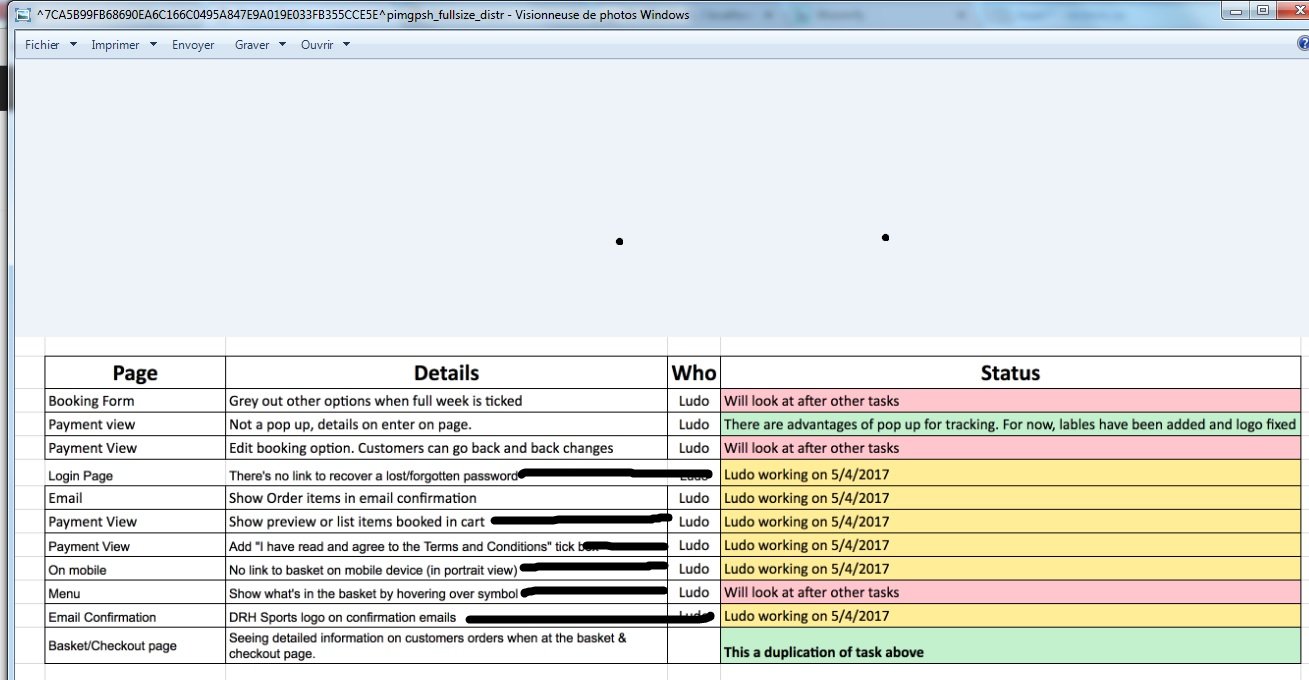Click the "Details" column header

(446, 373)
